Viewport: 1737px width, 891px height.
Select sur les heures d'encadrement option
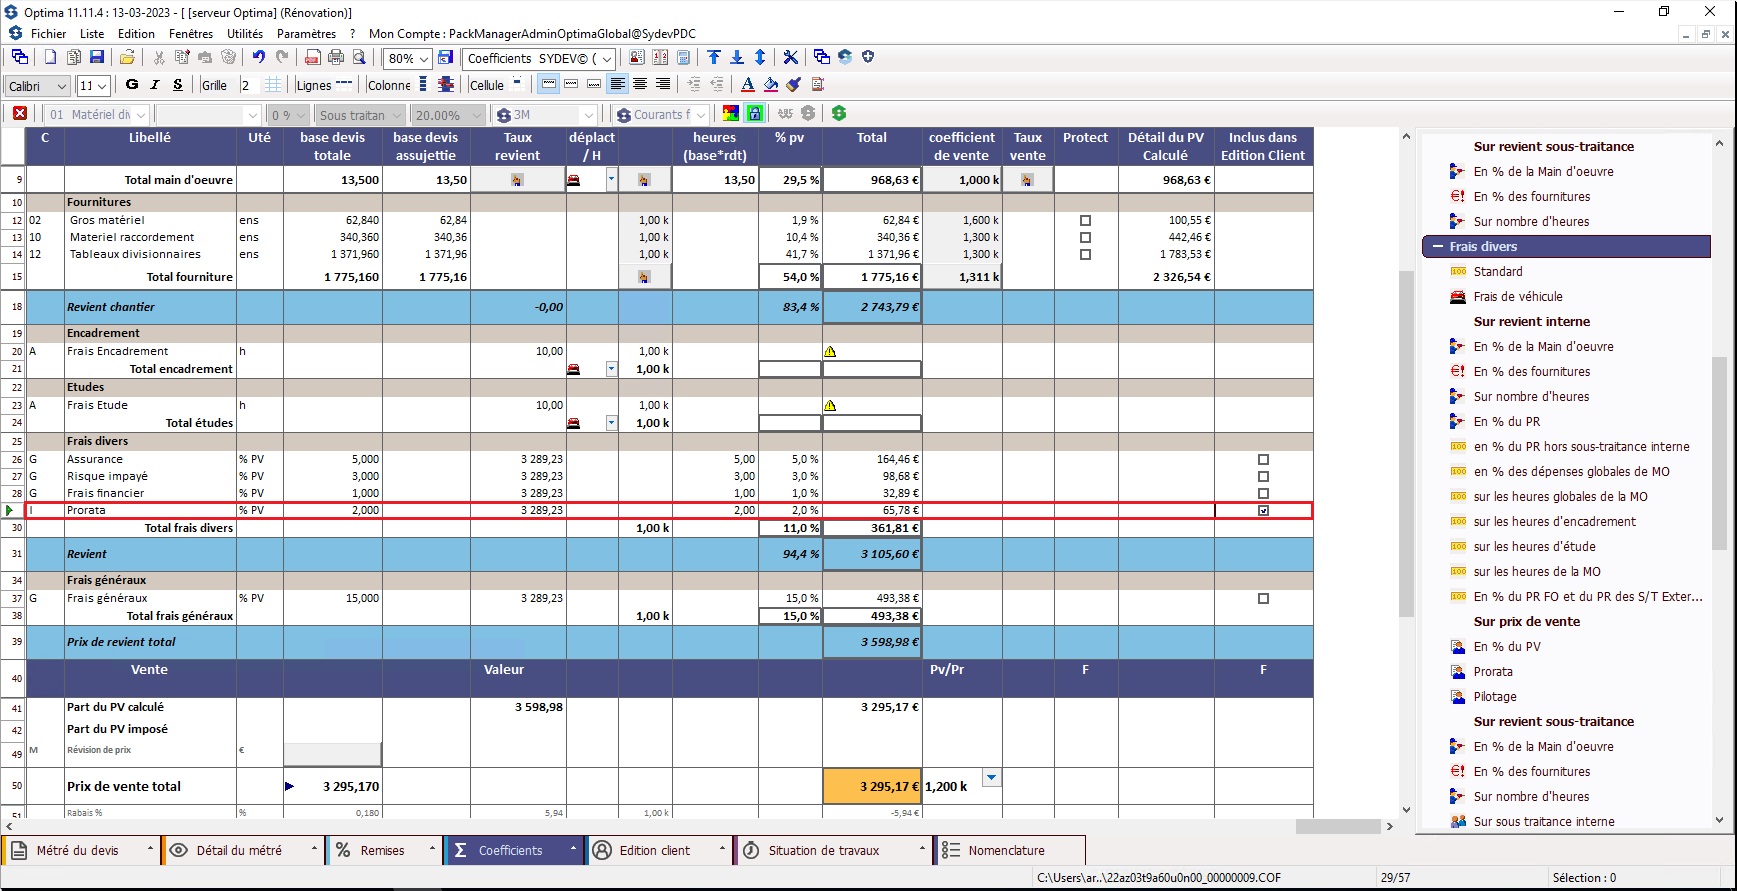[x=1555, y=521]
